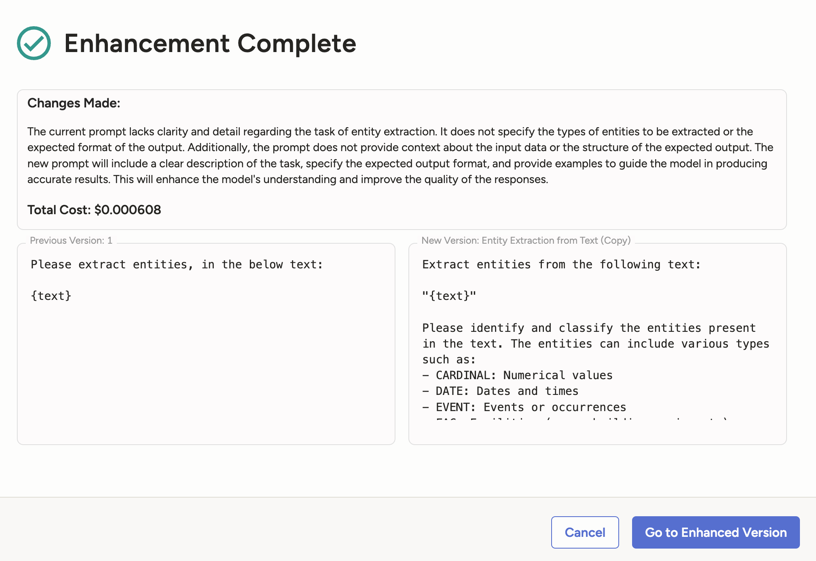Go to Enhanced Version
816x561 pixels.
[x=715, y=532]
